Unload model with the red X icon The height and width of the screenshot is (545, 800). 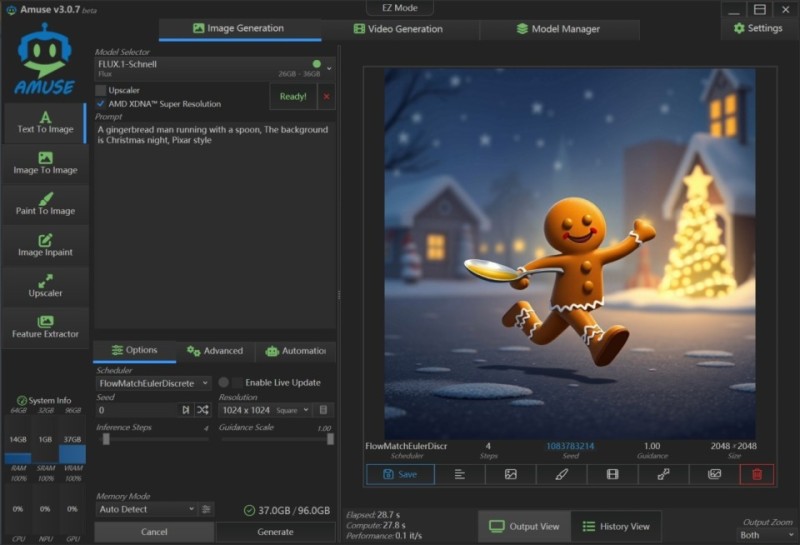[326, 97]
